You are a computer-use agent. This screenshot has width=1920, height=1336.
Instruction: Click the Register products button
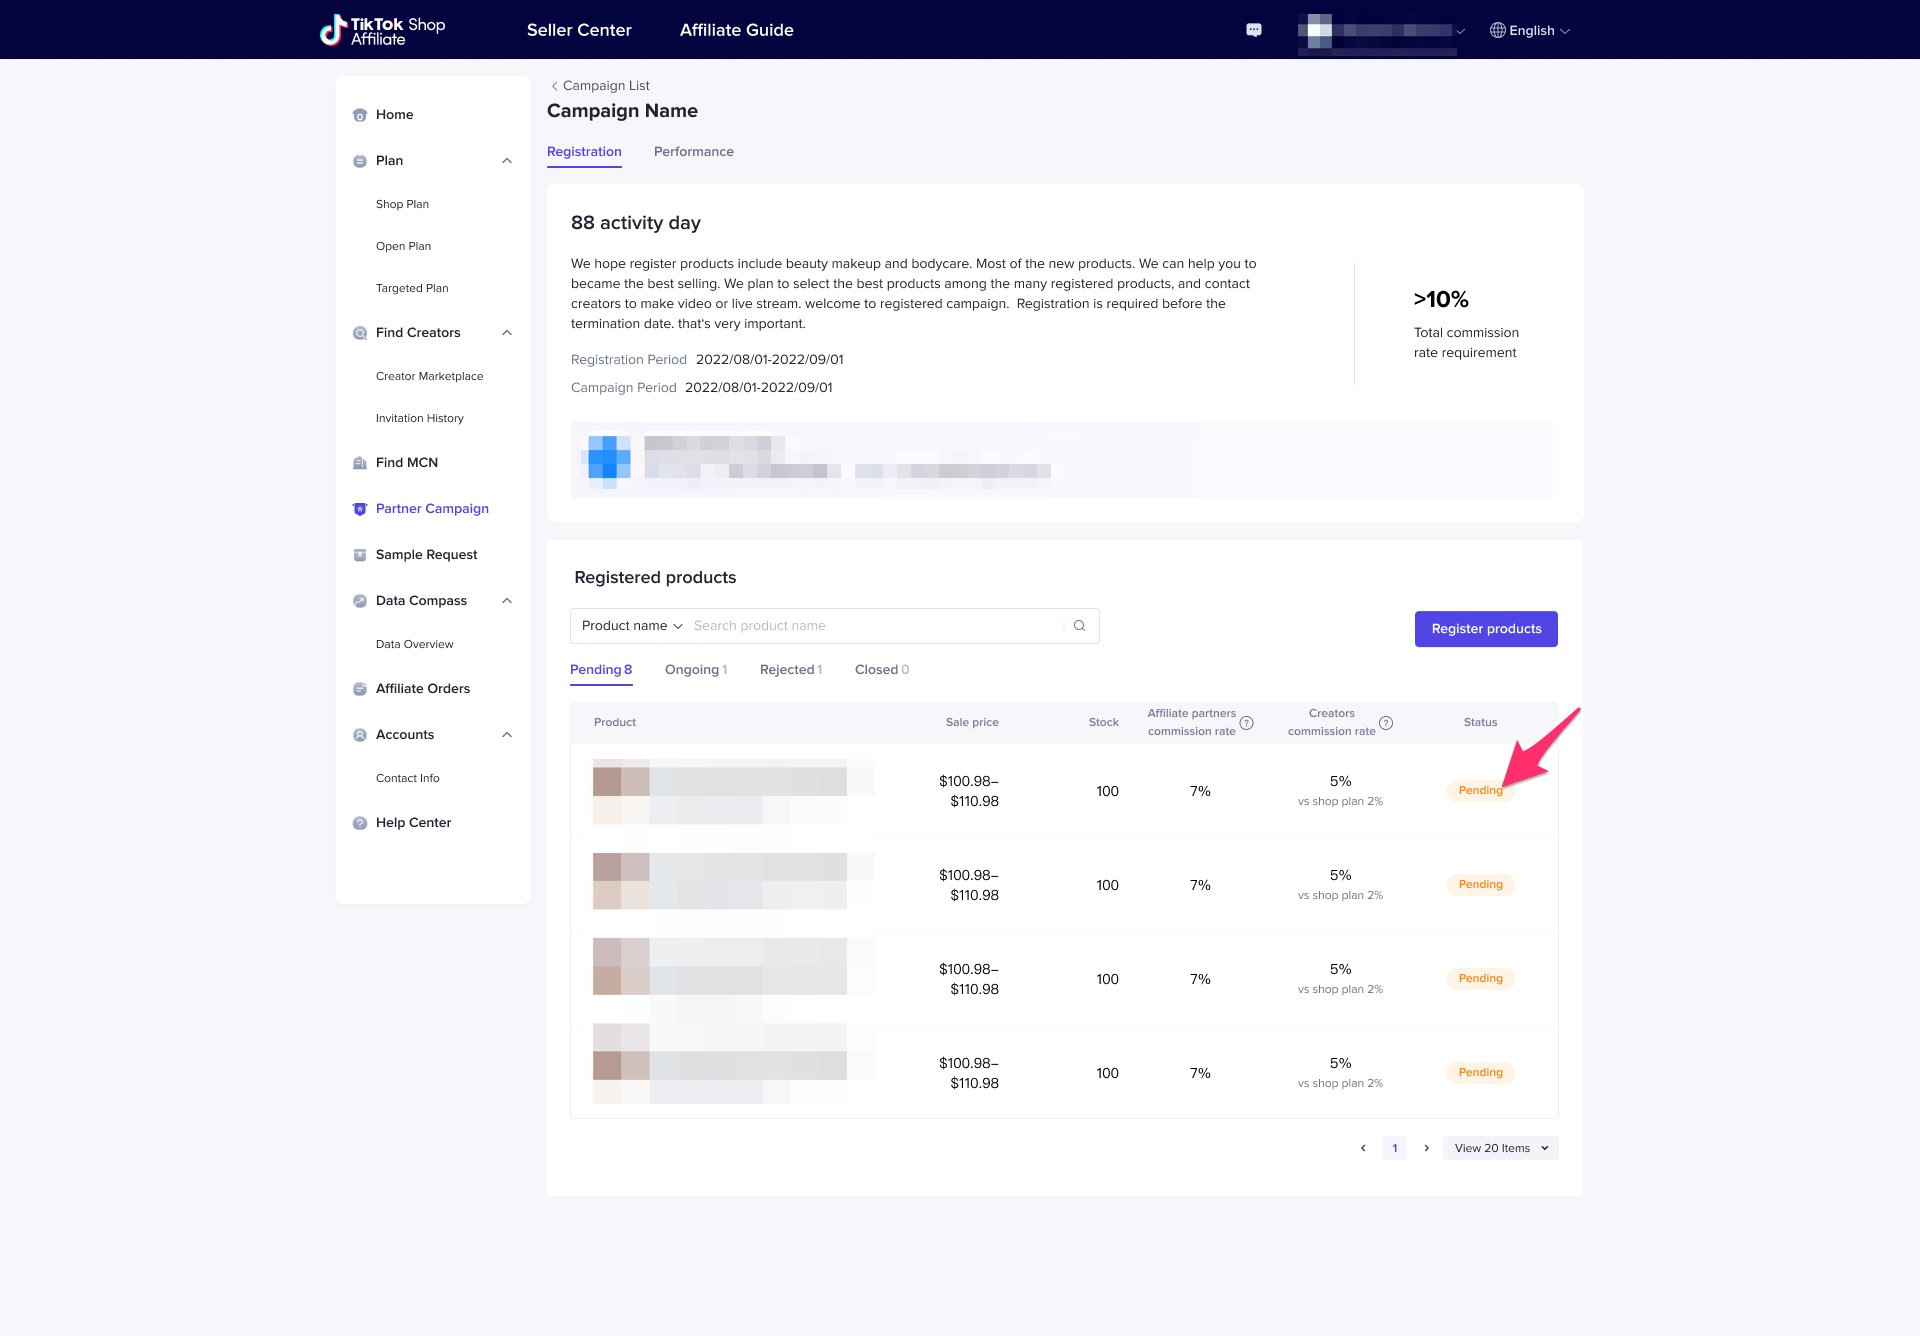pos(1485,629)
